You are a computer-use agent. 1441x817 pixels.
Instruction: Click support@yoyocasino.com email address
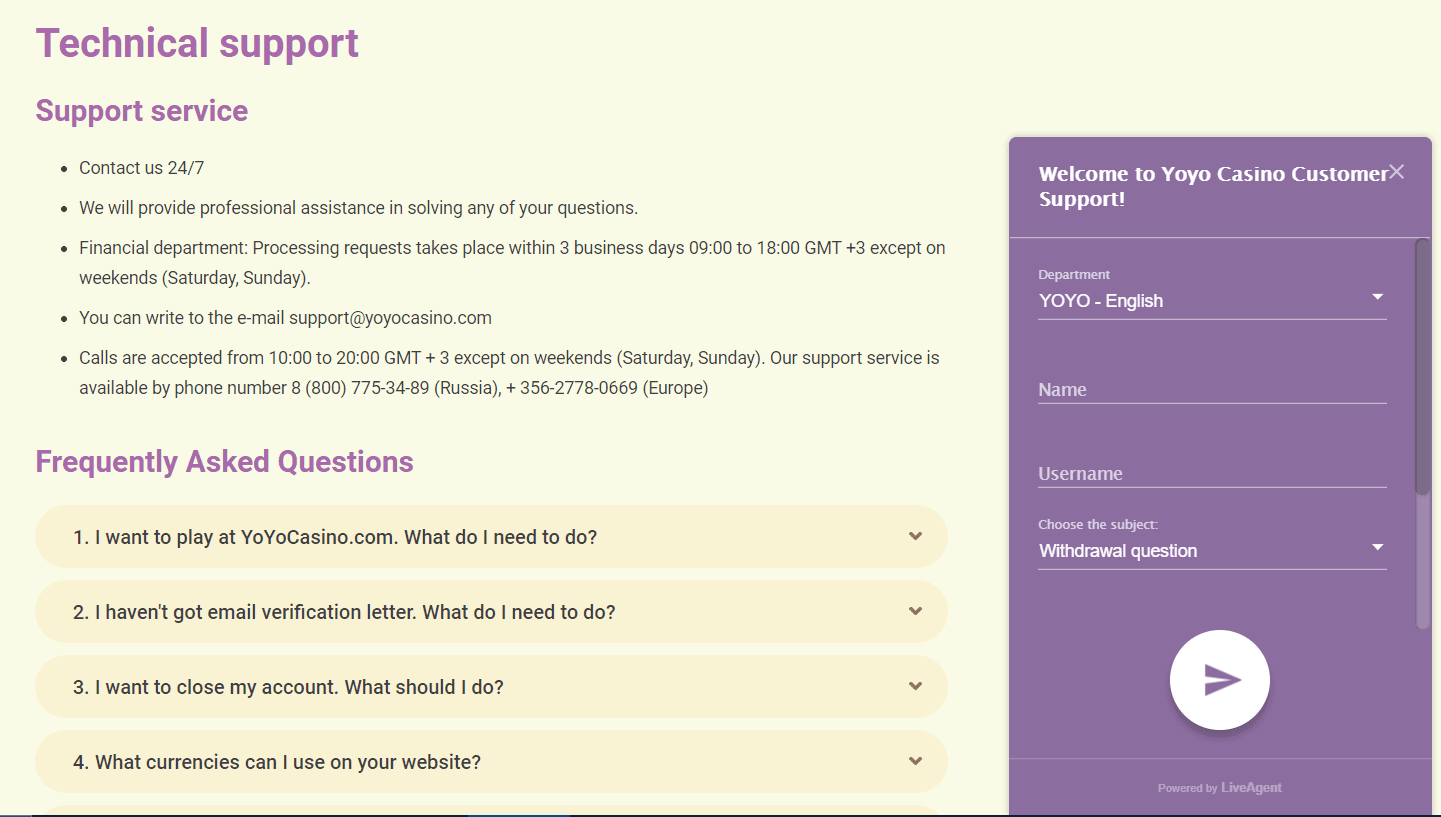coord(390,318)
